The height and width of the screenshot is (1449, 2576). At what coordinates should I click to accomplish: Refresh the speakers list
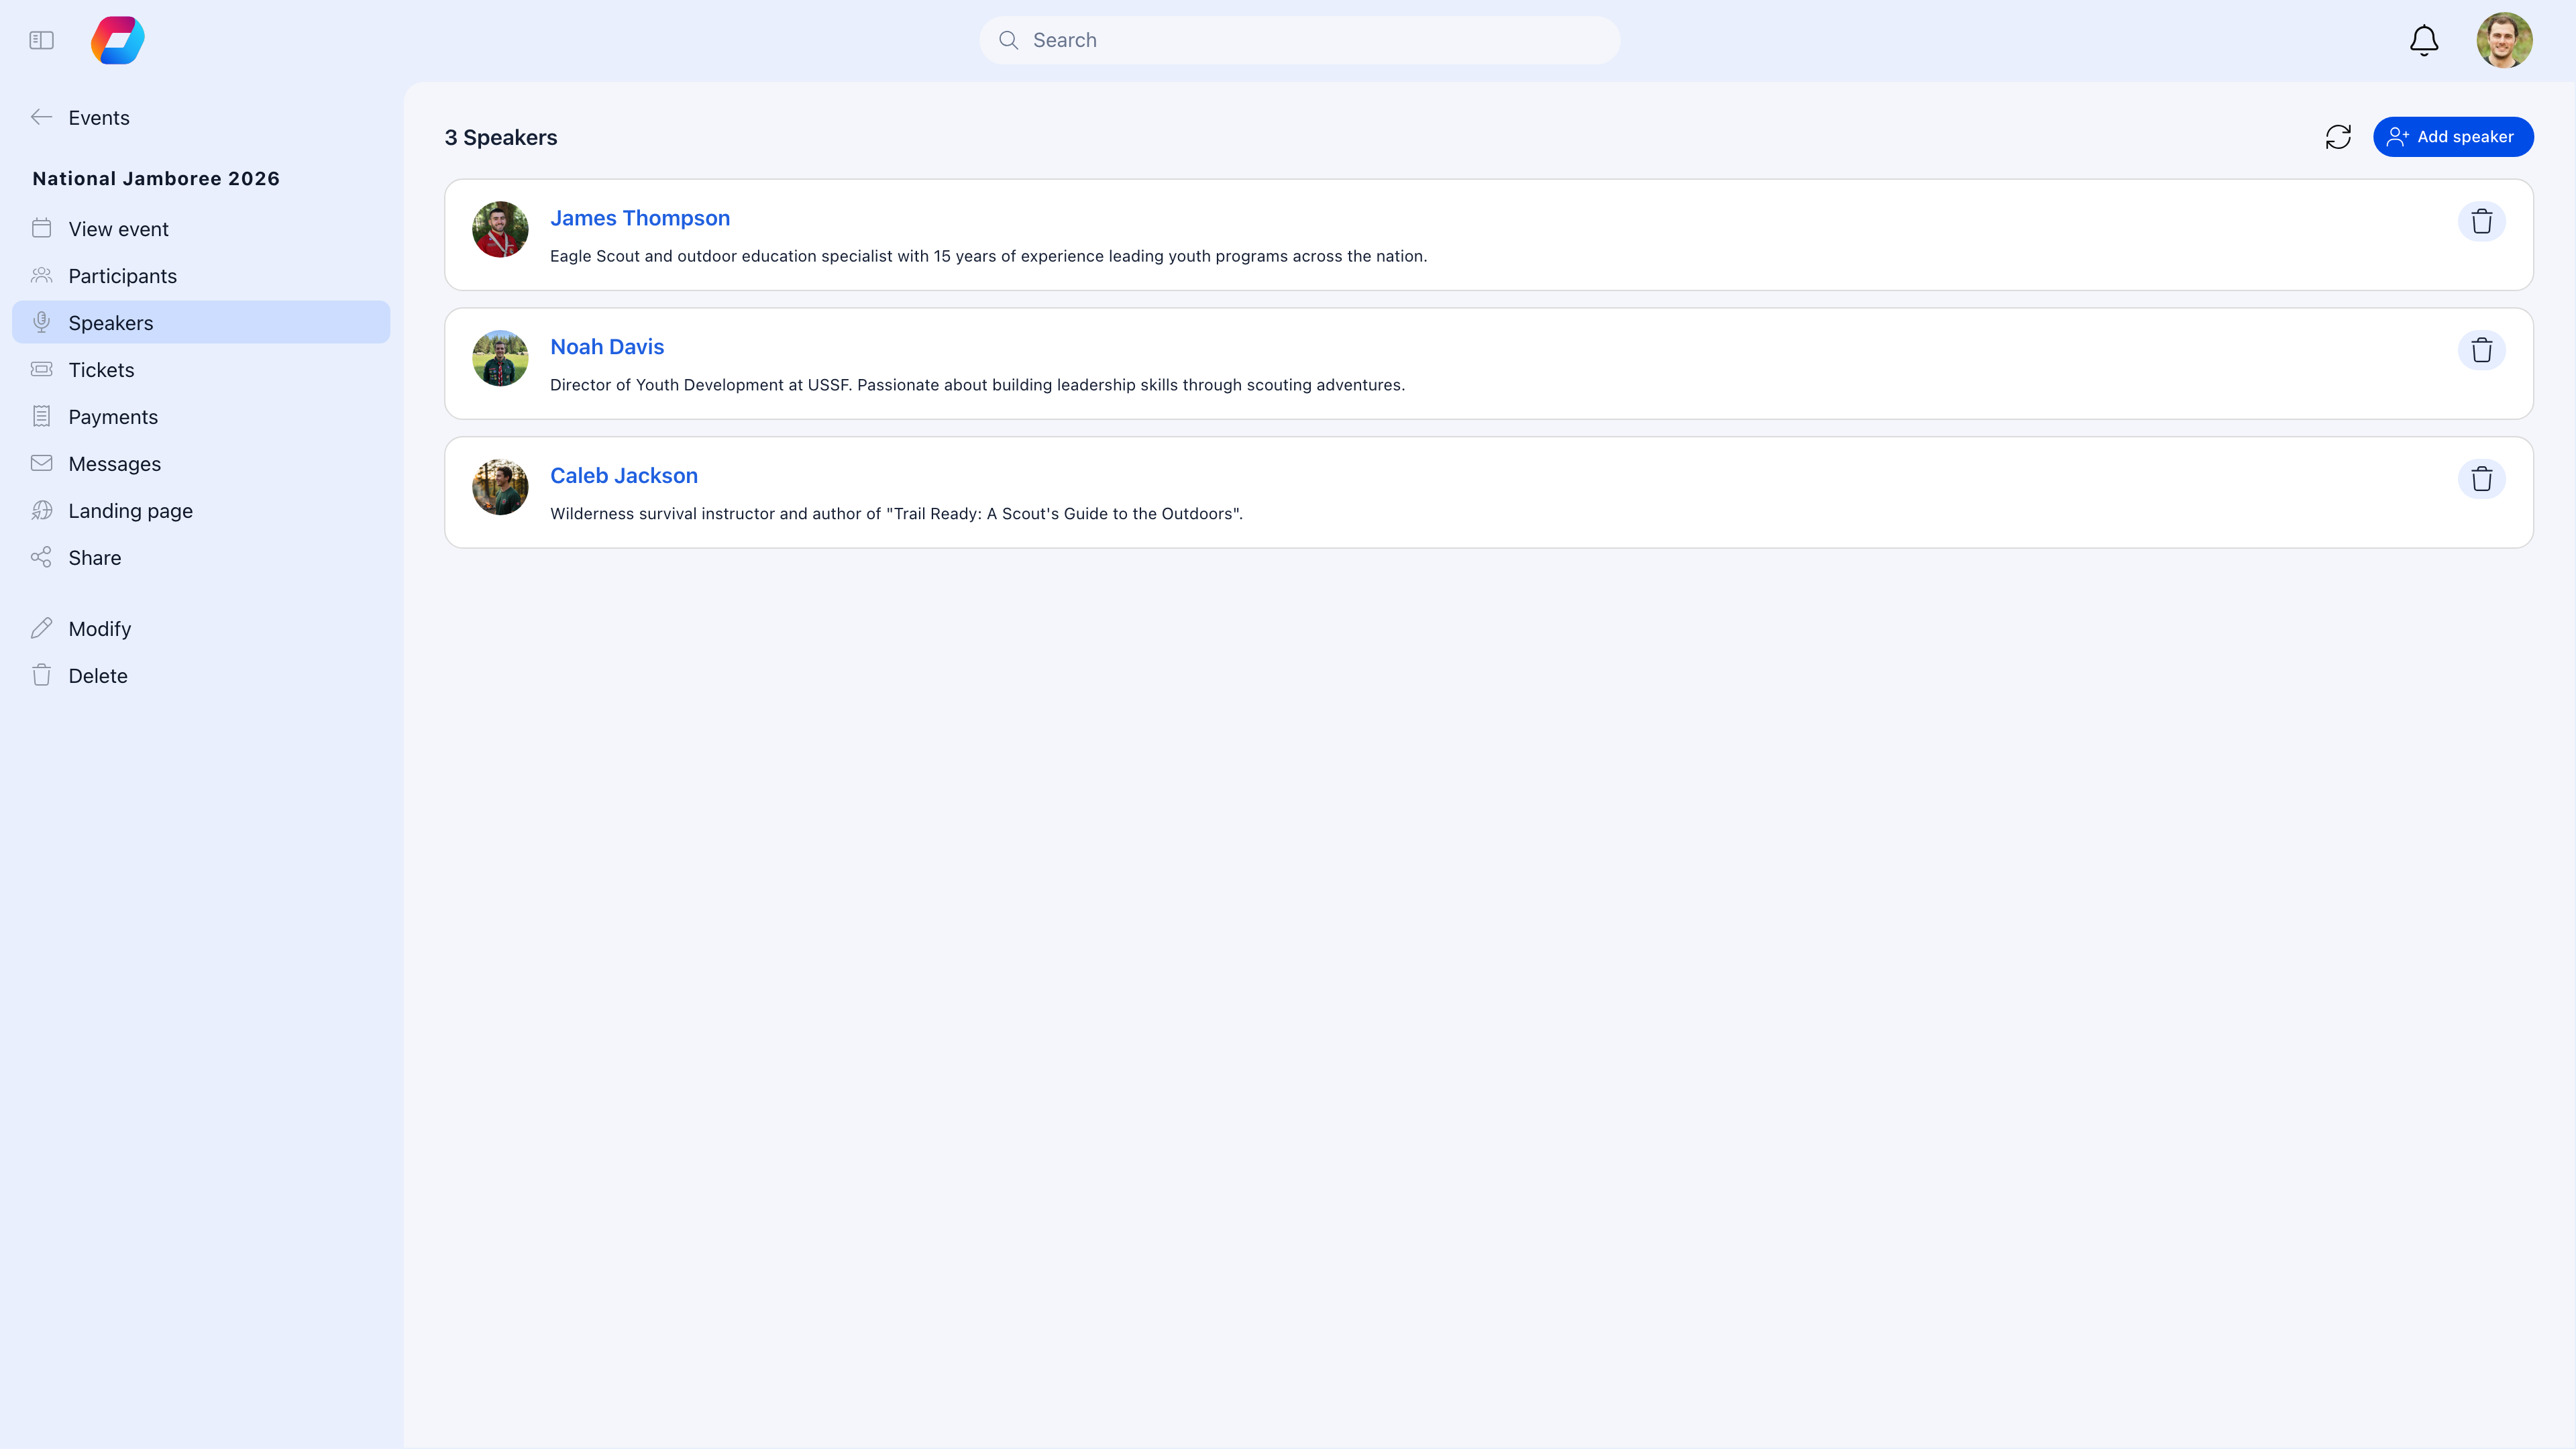pos(2337,137)
